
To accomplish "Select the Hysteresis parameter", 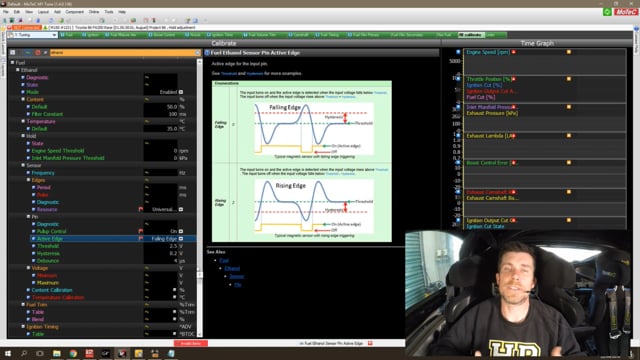I will click(x=48, y=253).
